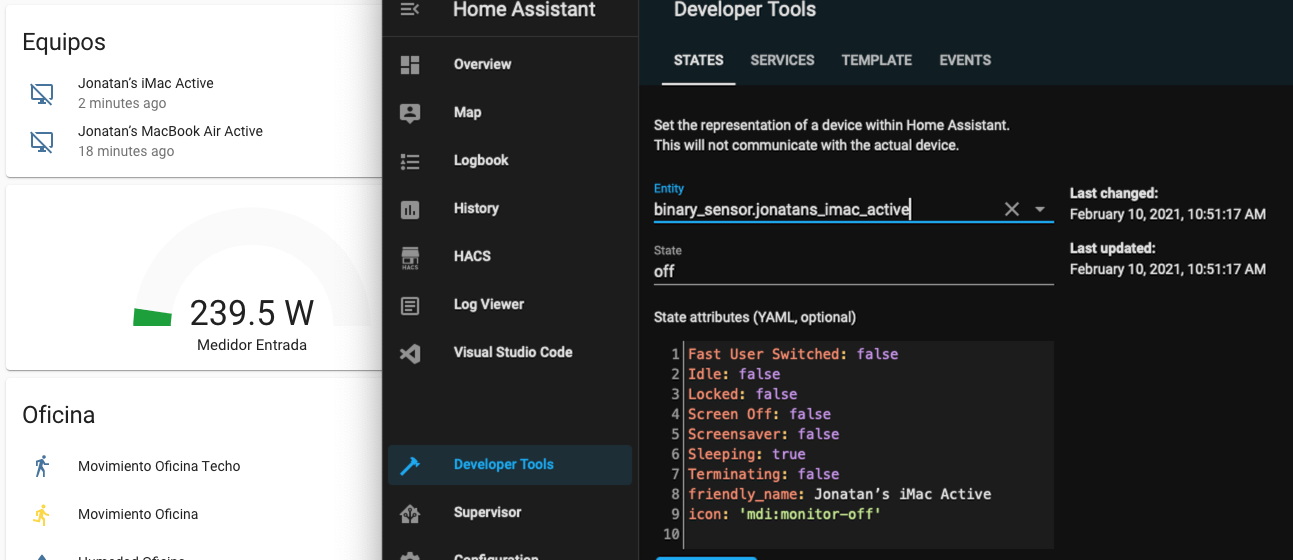This screenshot has height=560, width=1293.
Task: Click the HACS store icon
Action: click(410, 257)
